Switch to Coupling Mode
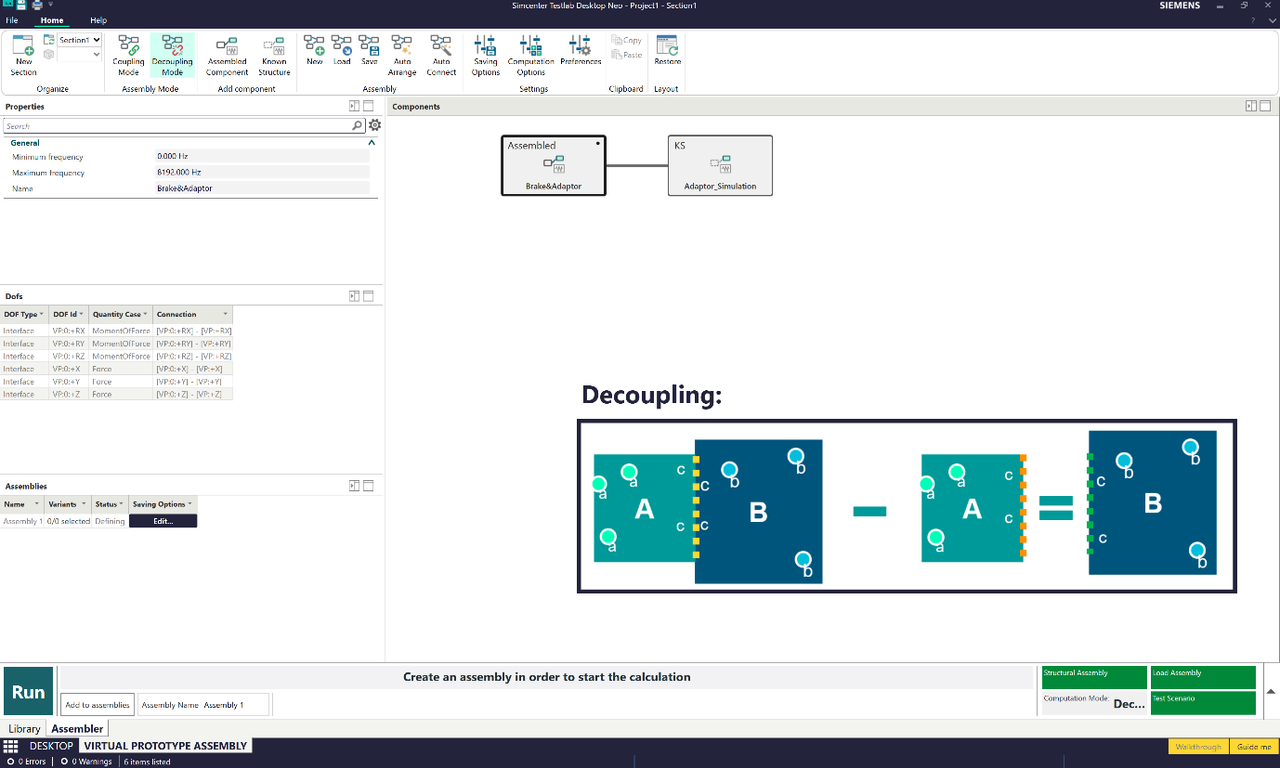This screenshot has width=1280, height=768. coord(128,55)
